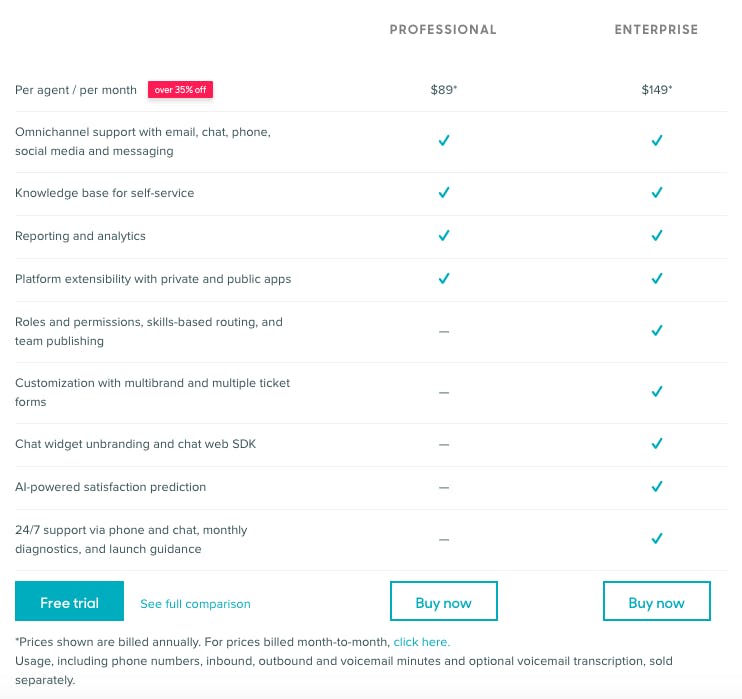This screenshot has height=699, width=742.
Task: Click Enterprise checkmark for Platform extensibility
Action: click(x=657, y=279)
